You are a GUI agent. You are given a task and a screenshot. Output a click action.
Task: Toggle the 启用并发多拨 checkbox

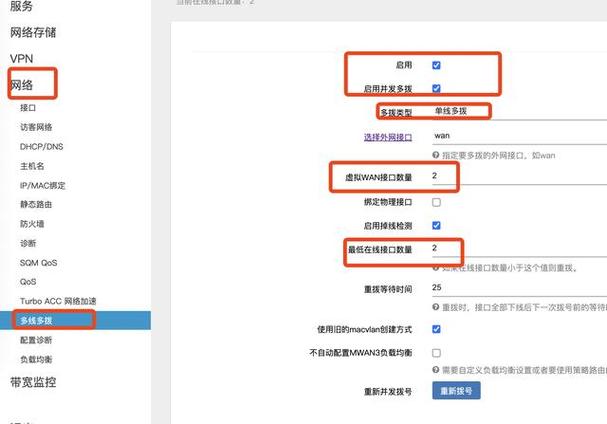tap(436, 88)
